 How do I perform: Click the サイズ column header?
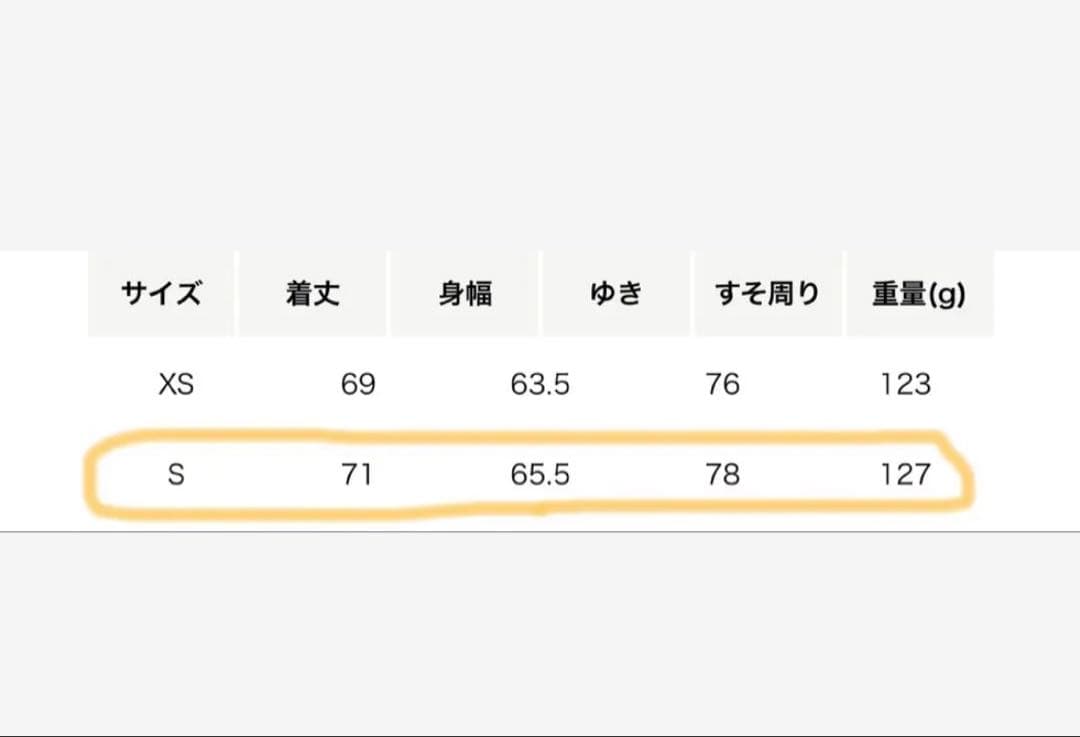pos(161,294)
